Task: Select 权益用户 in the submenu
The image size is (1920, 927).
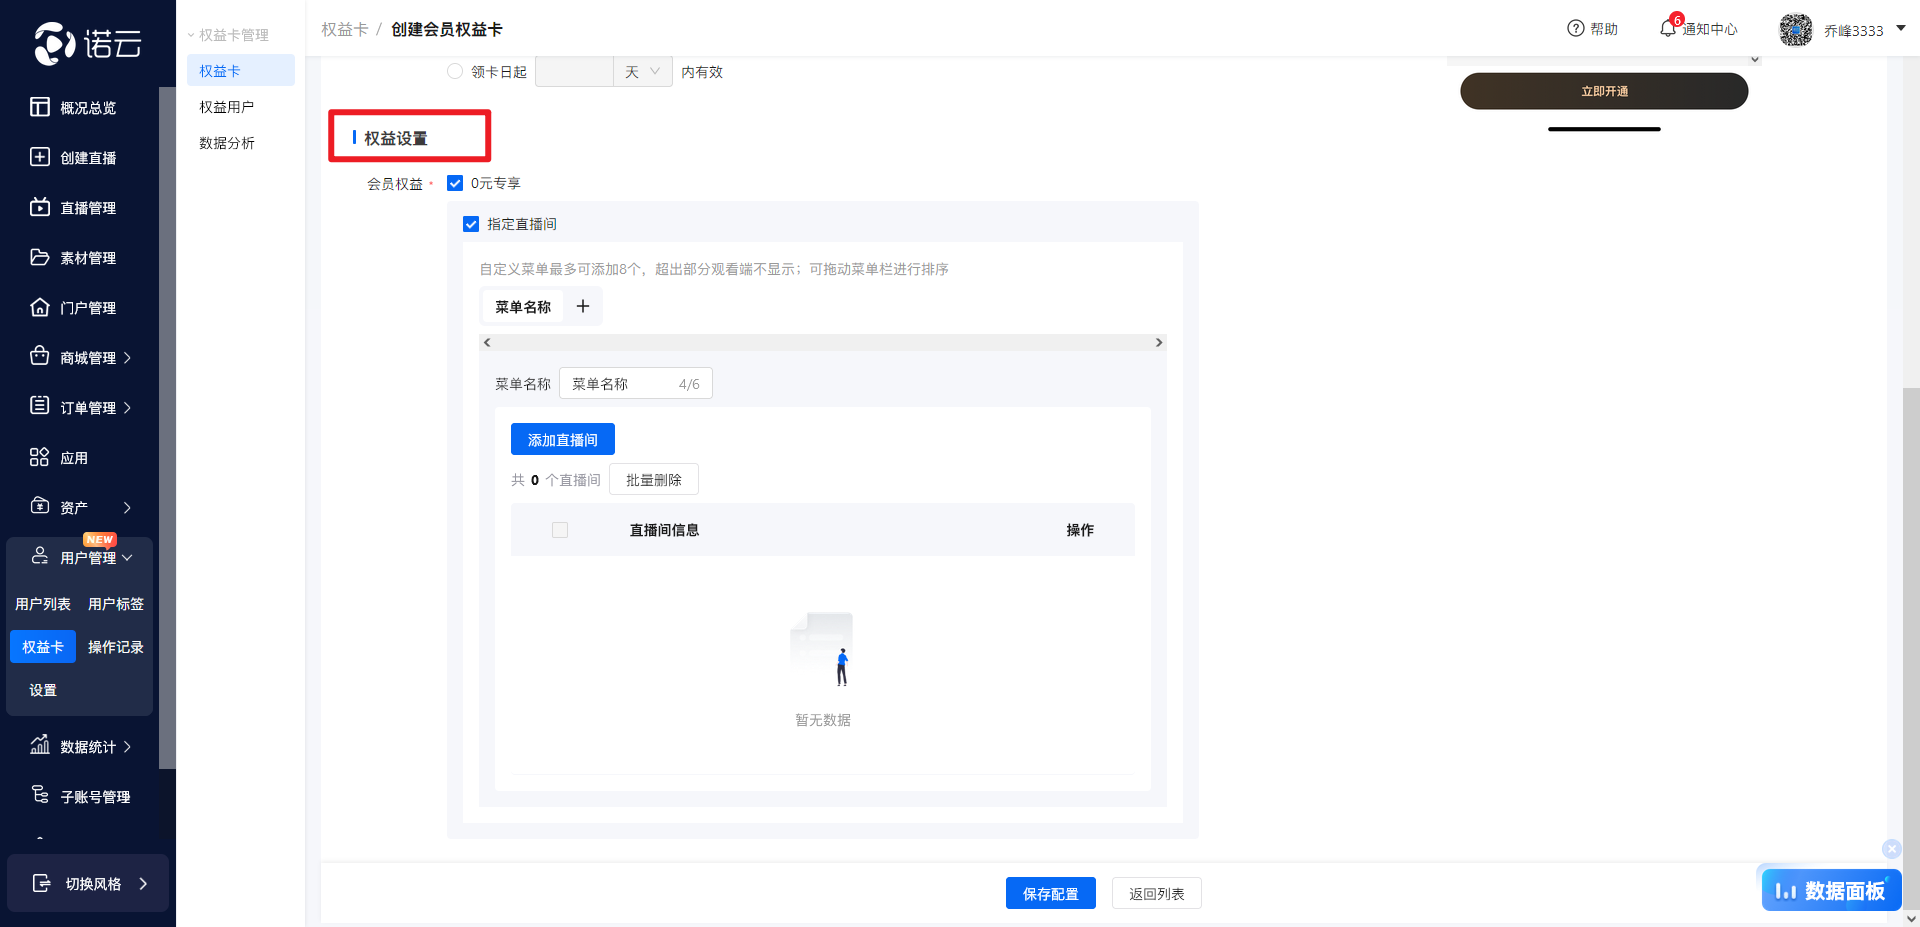Action: click(x=227, y=107)
